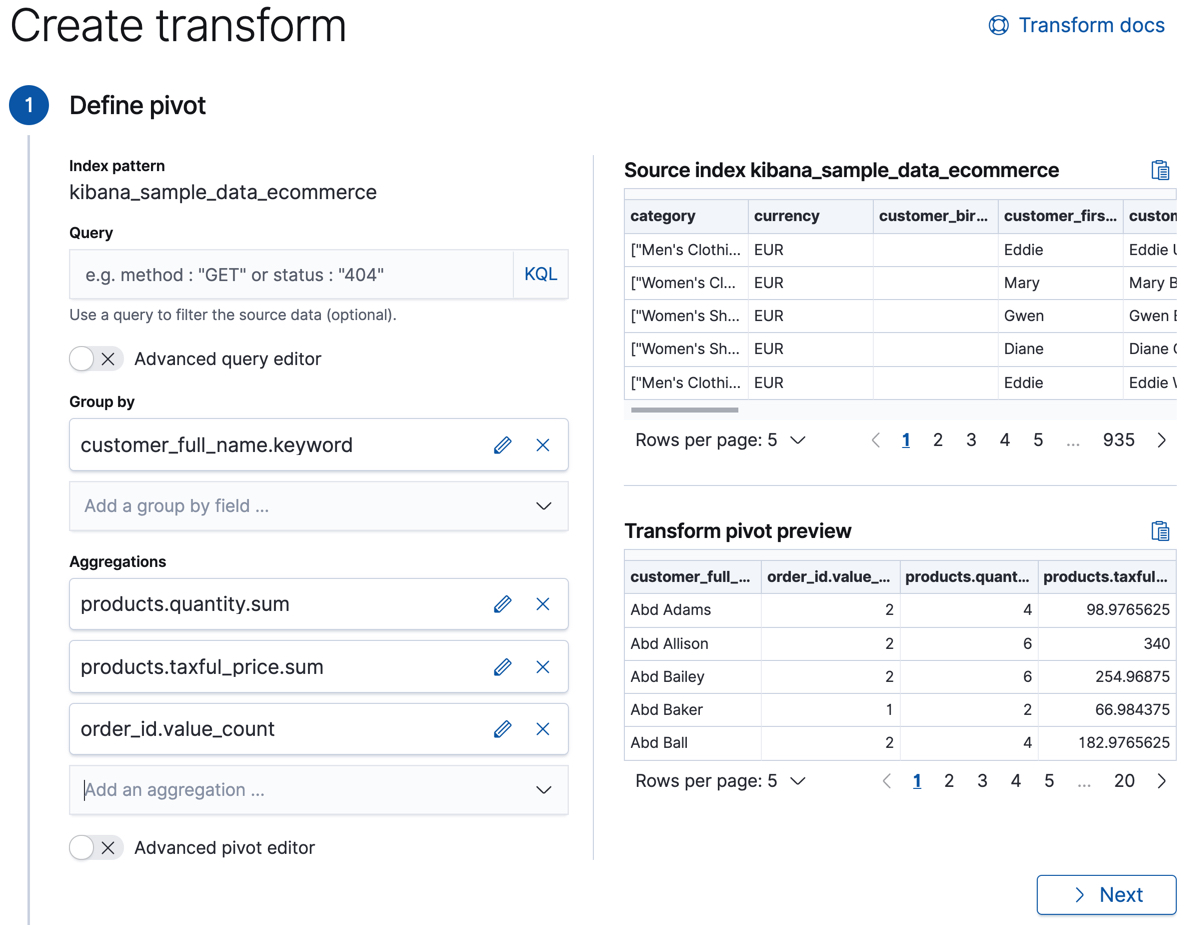Enable the Advanced pivot editor toggle

pos(95,847)
